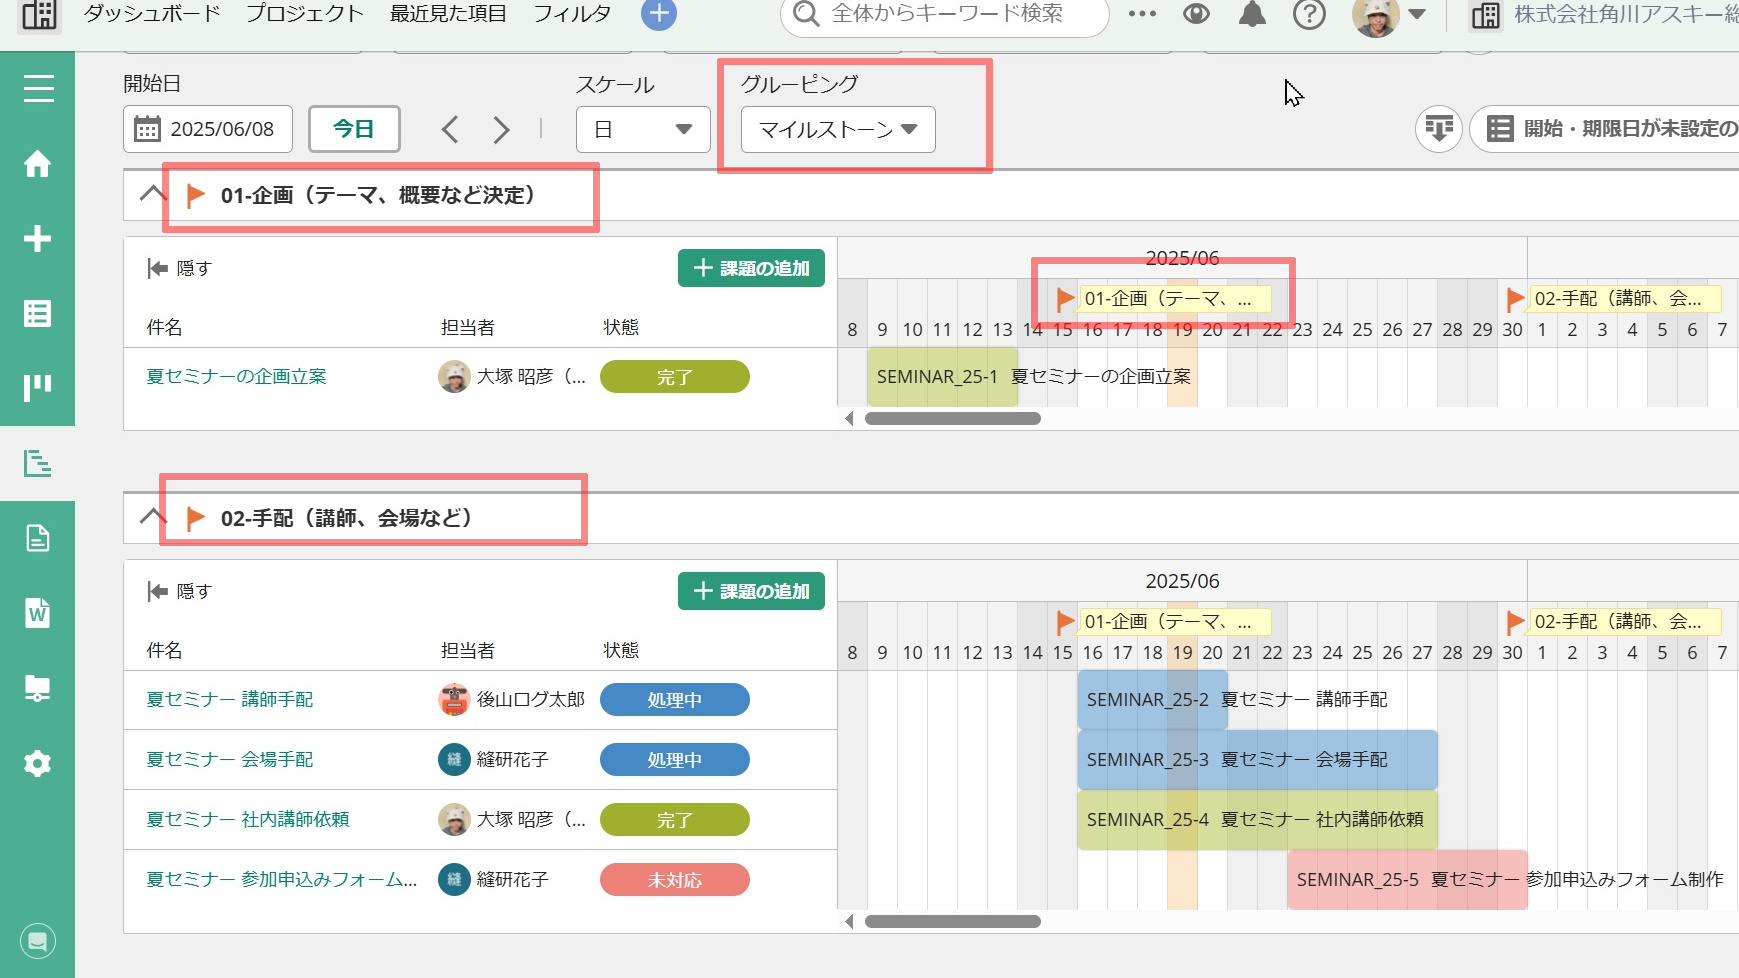This screenshot has height=978, width=1739.
Task: Click the horizontal scrollbar of the 02-手配 chart
Action: 953,921
